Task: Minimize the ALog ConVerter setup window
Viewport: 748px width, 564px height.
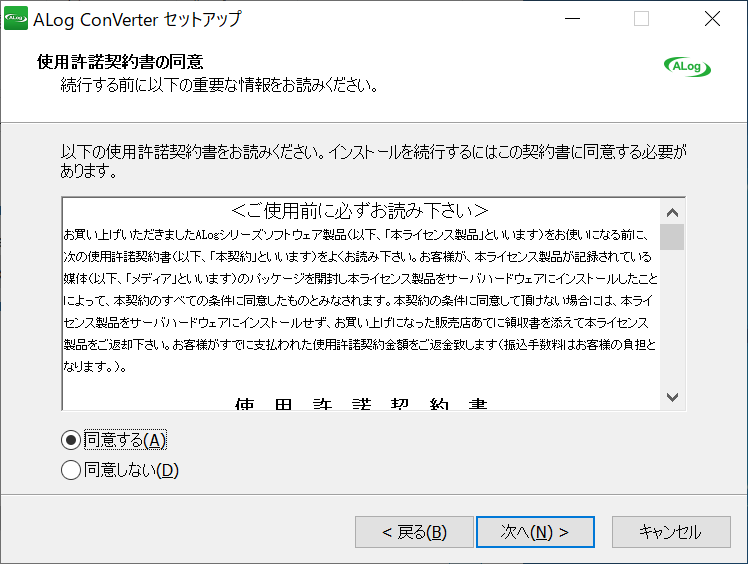Action: (572, 19)
